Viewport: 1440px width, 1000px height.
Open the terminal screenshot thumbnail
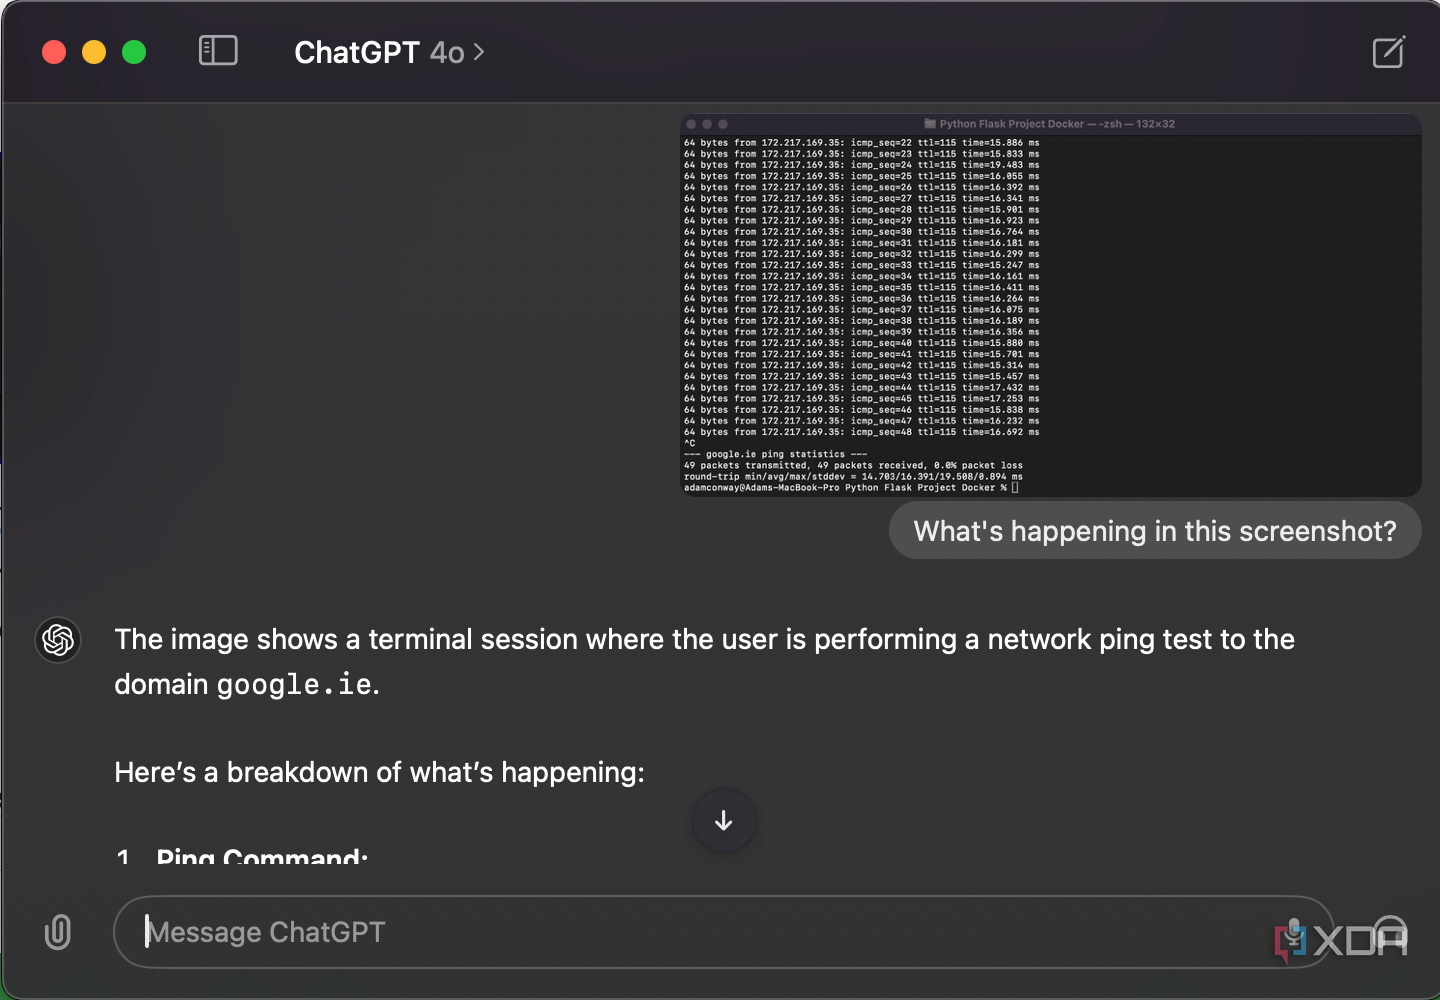click(x=1048, y=305)
